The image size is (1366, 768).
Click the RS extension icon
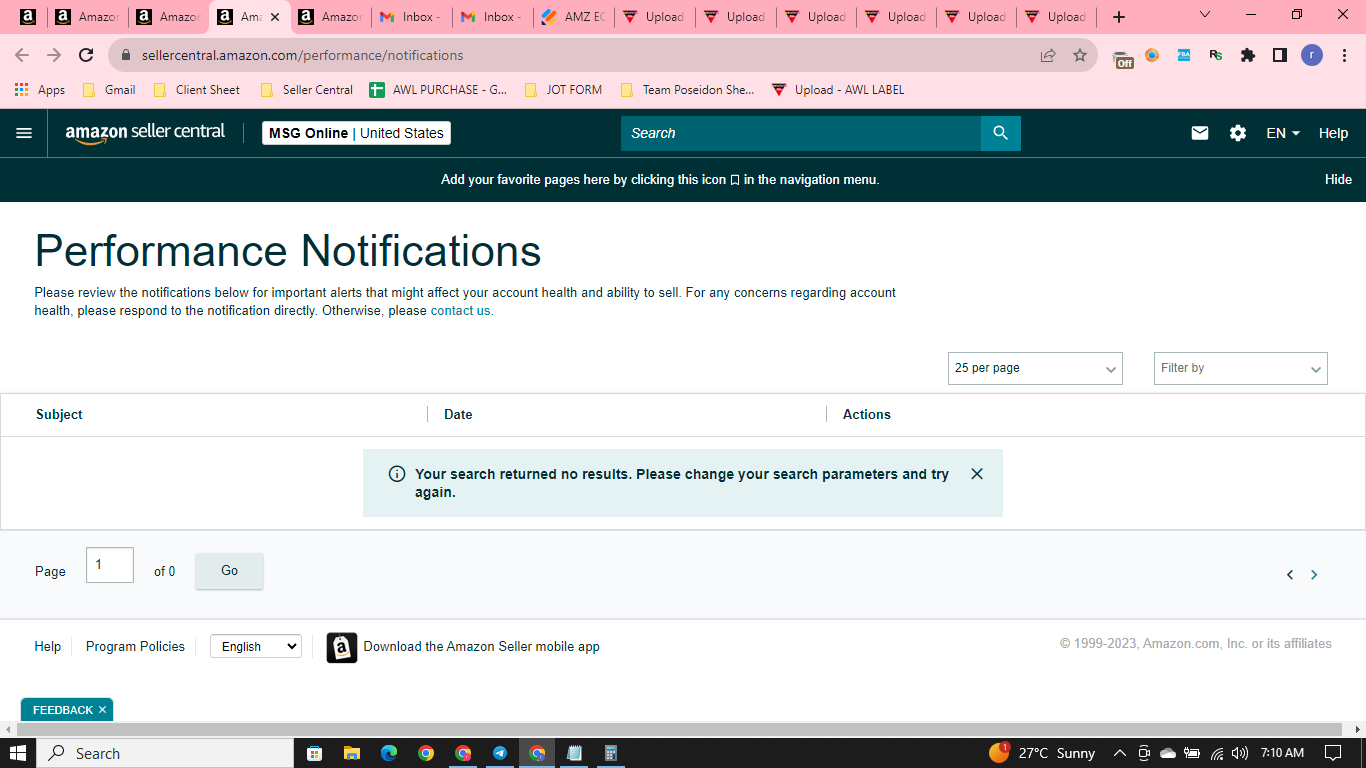[x=1216, y=55]
